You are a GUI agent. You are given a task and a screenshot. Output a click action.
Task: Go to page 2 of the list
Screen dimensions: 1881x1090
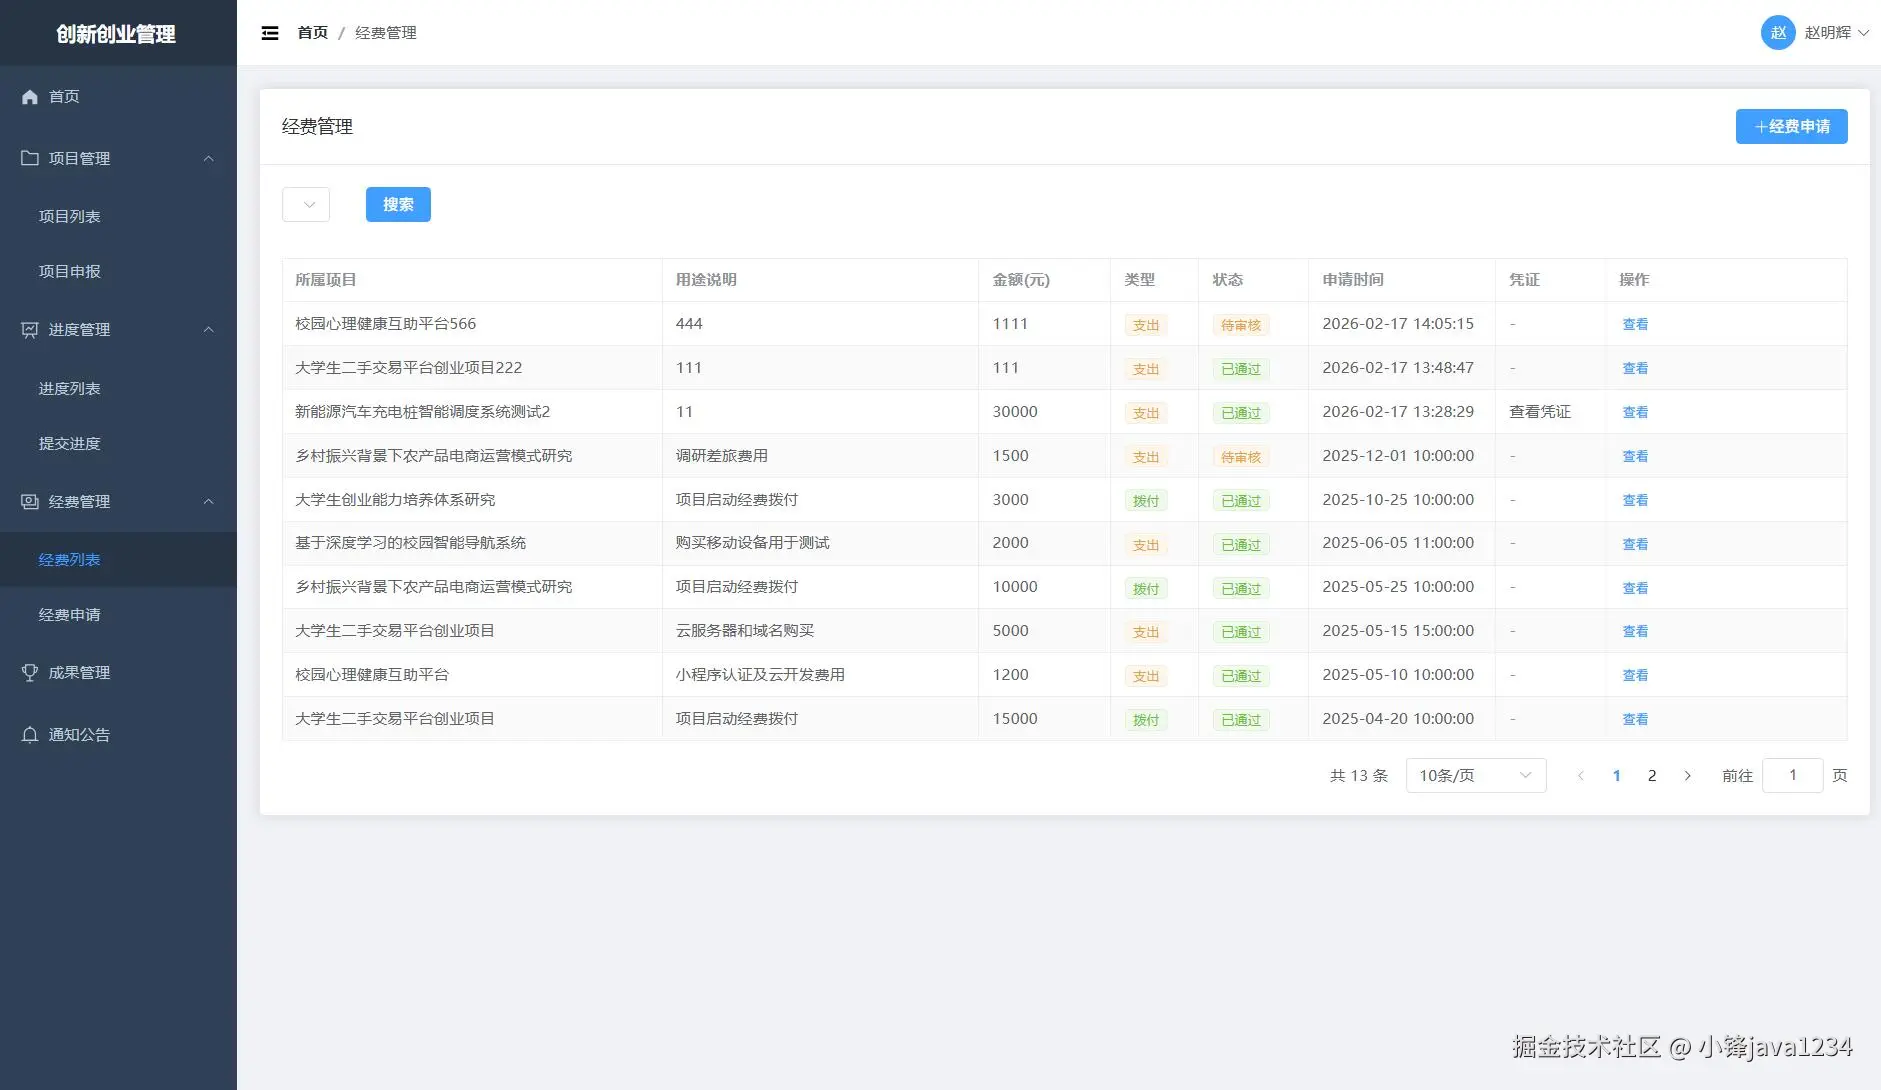(x=1652, y=776)
